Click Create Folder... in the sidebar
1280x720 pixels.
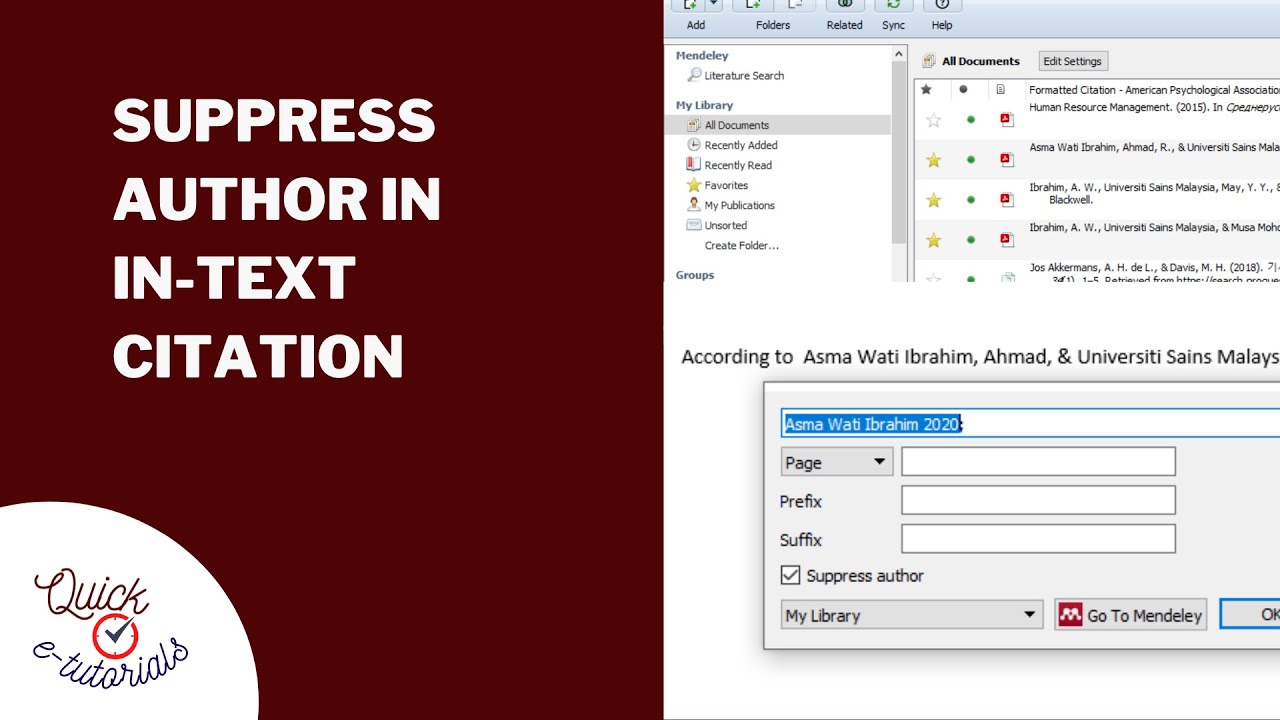pyautogui.click(x=741, y=245)
